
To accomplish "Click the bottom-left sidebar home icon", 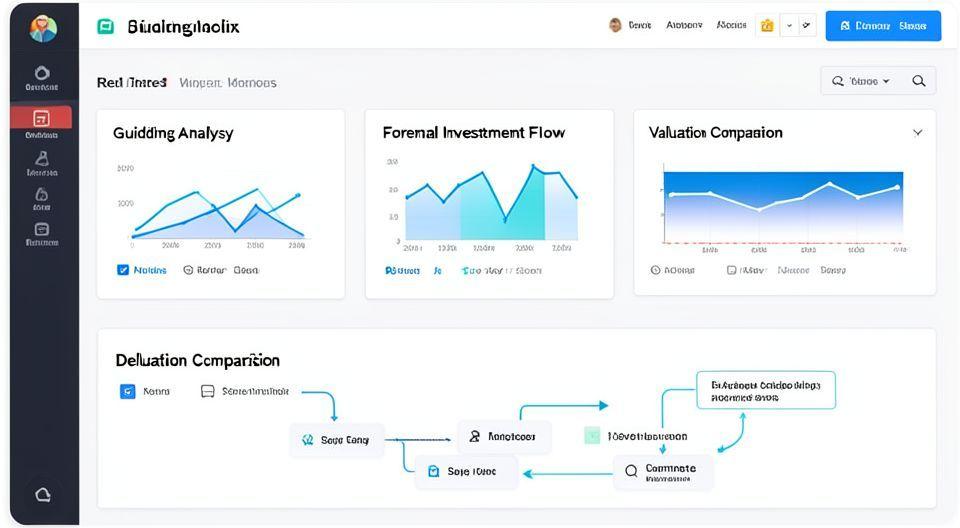I will point(42,494).
